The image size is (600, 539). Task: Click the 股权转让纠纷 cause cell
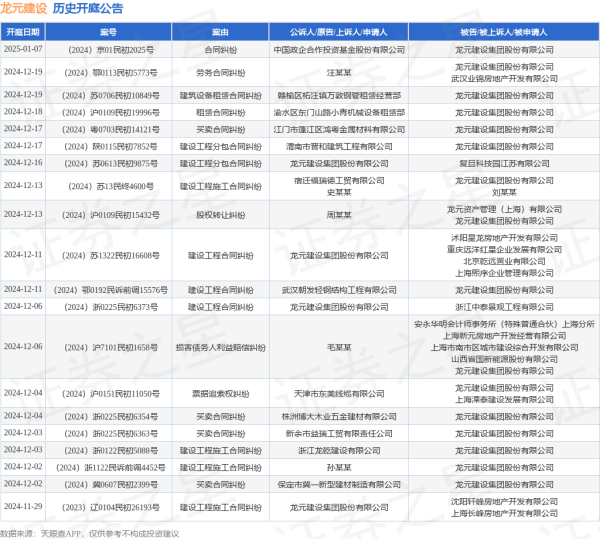click(220, 215)
